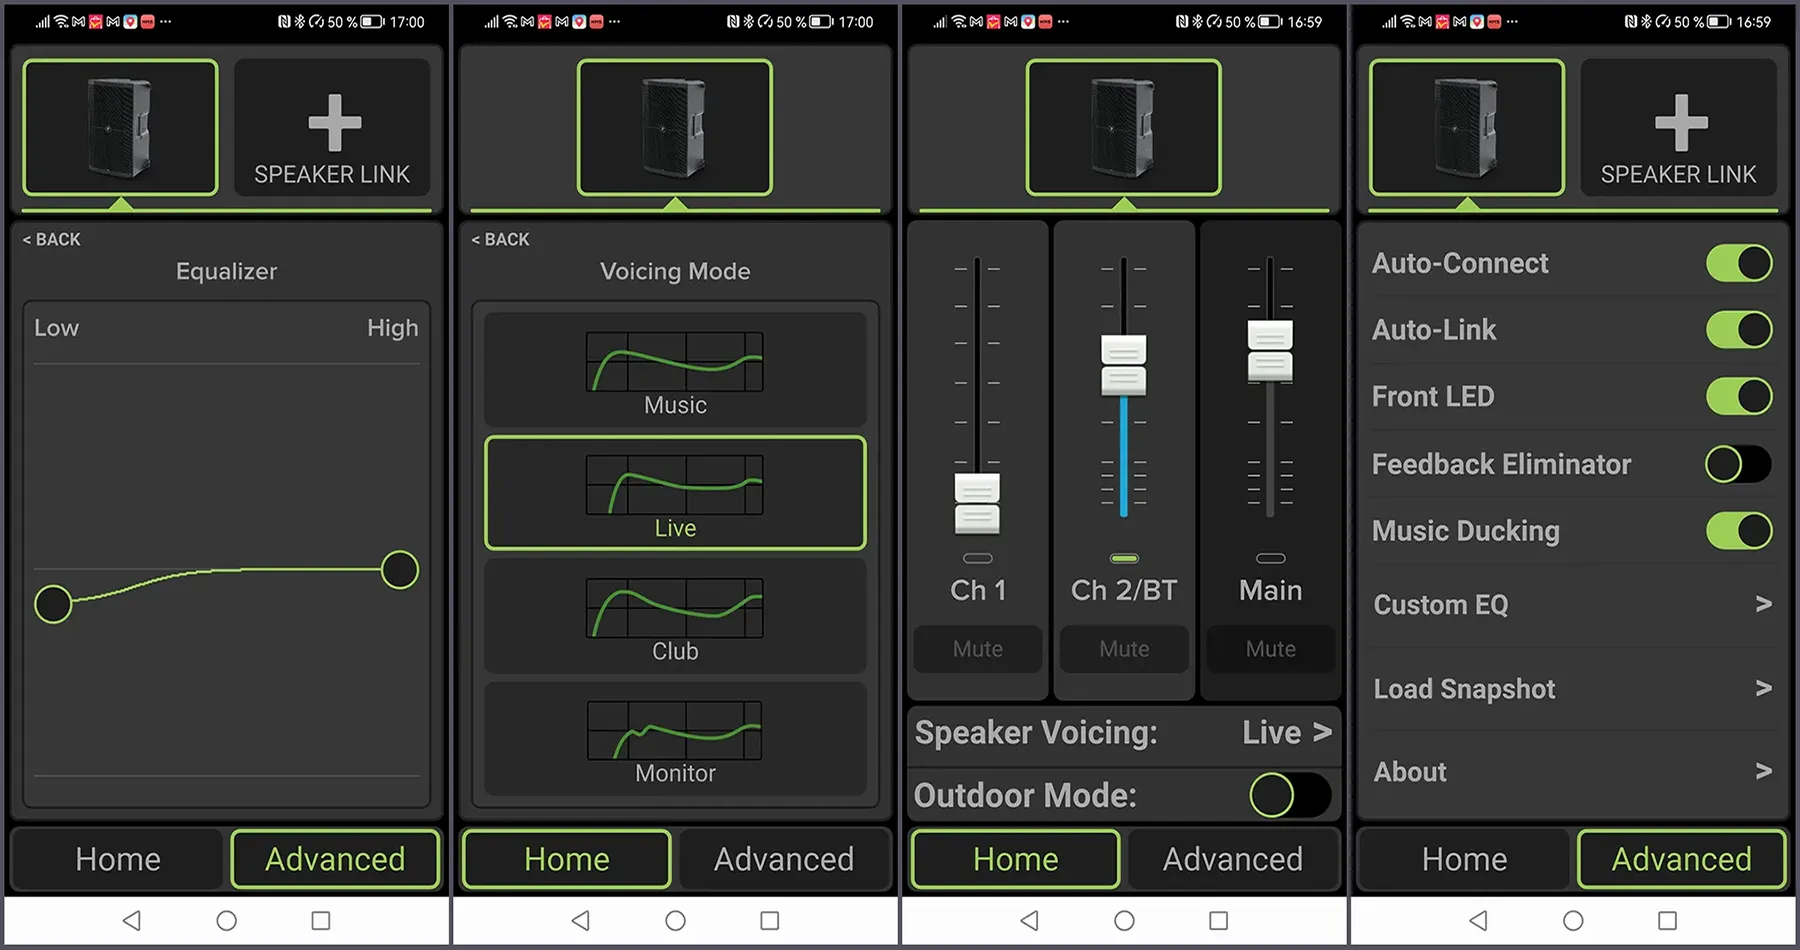The height and width of the screenshot is (950, 1800).
Task: Disable the Auto-Connect toggle
Action: click(1738, 264)
